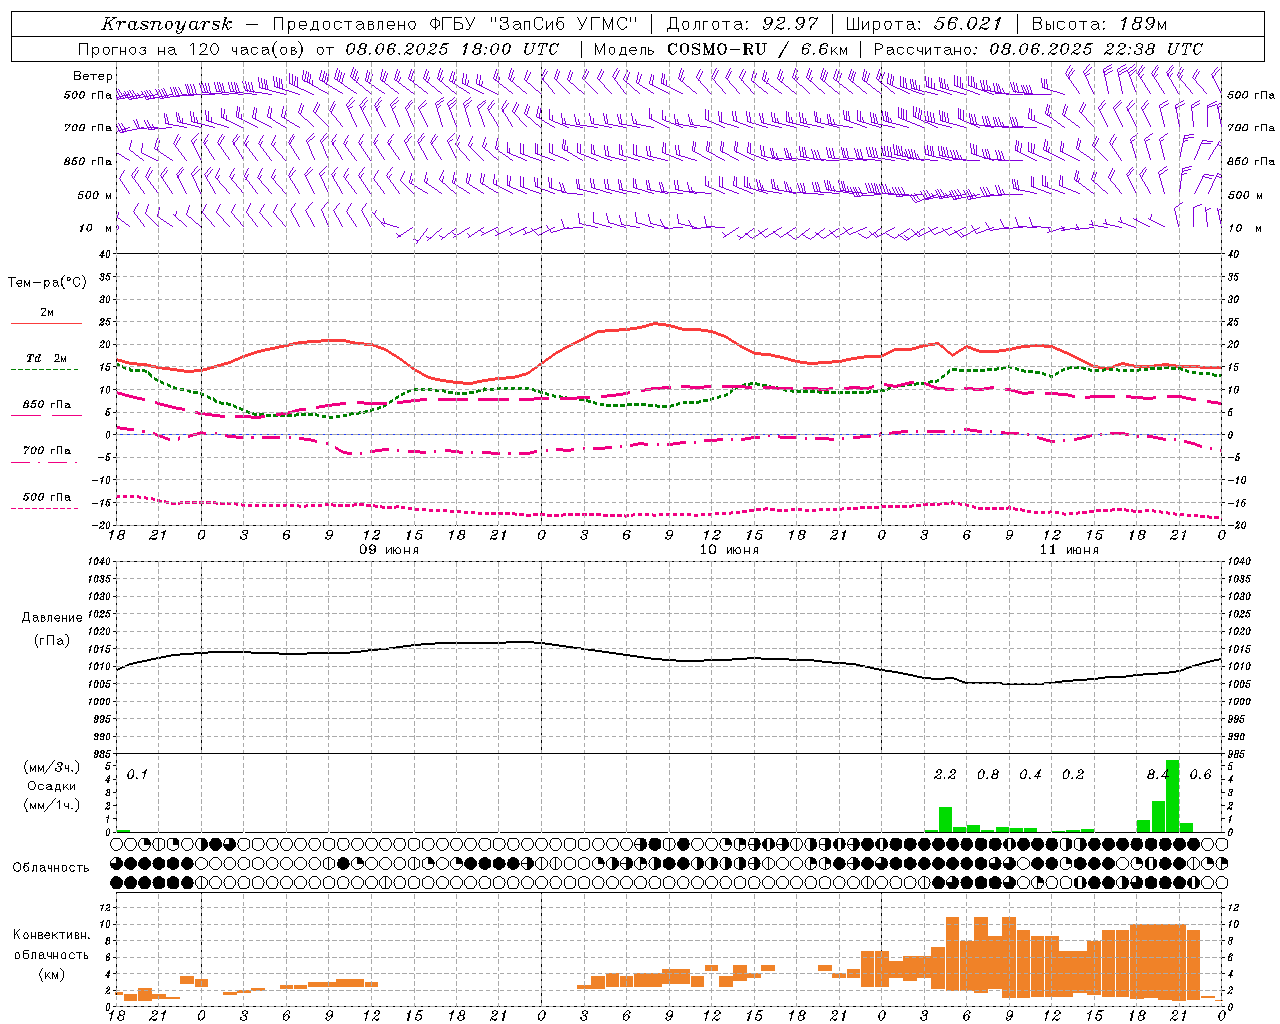This screenshot has width=1280, height=1024.
Task: Click the Высота: 189м header field
Action: tap(1099, 24)
